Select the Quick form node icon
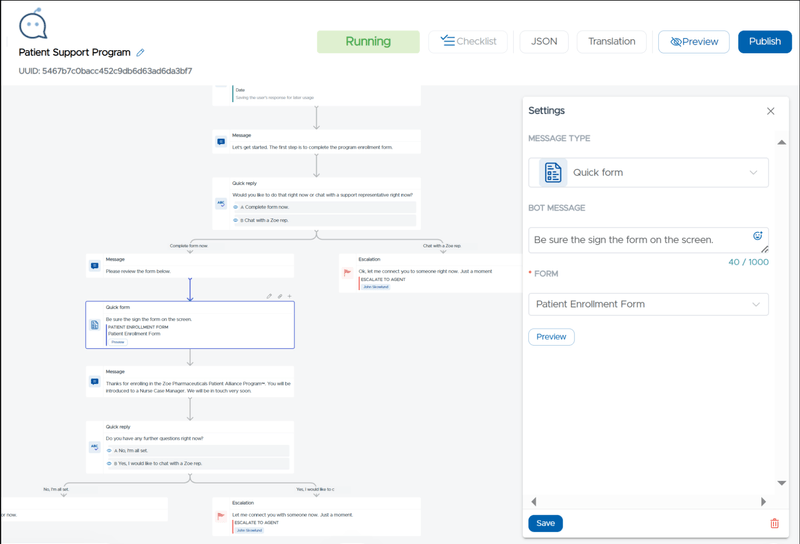Screen dimensions: 800x544 tap(94, 325)
